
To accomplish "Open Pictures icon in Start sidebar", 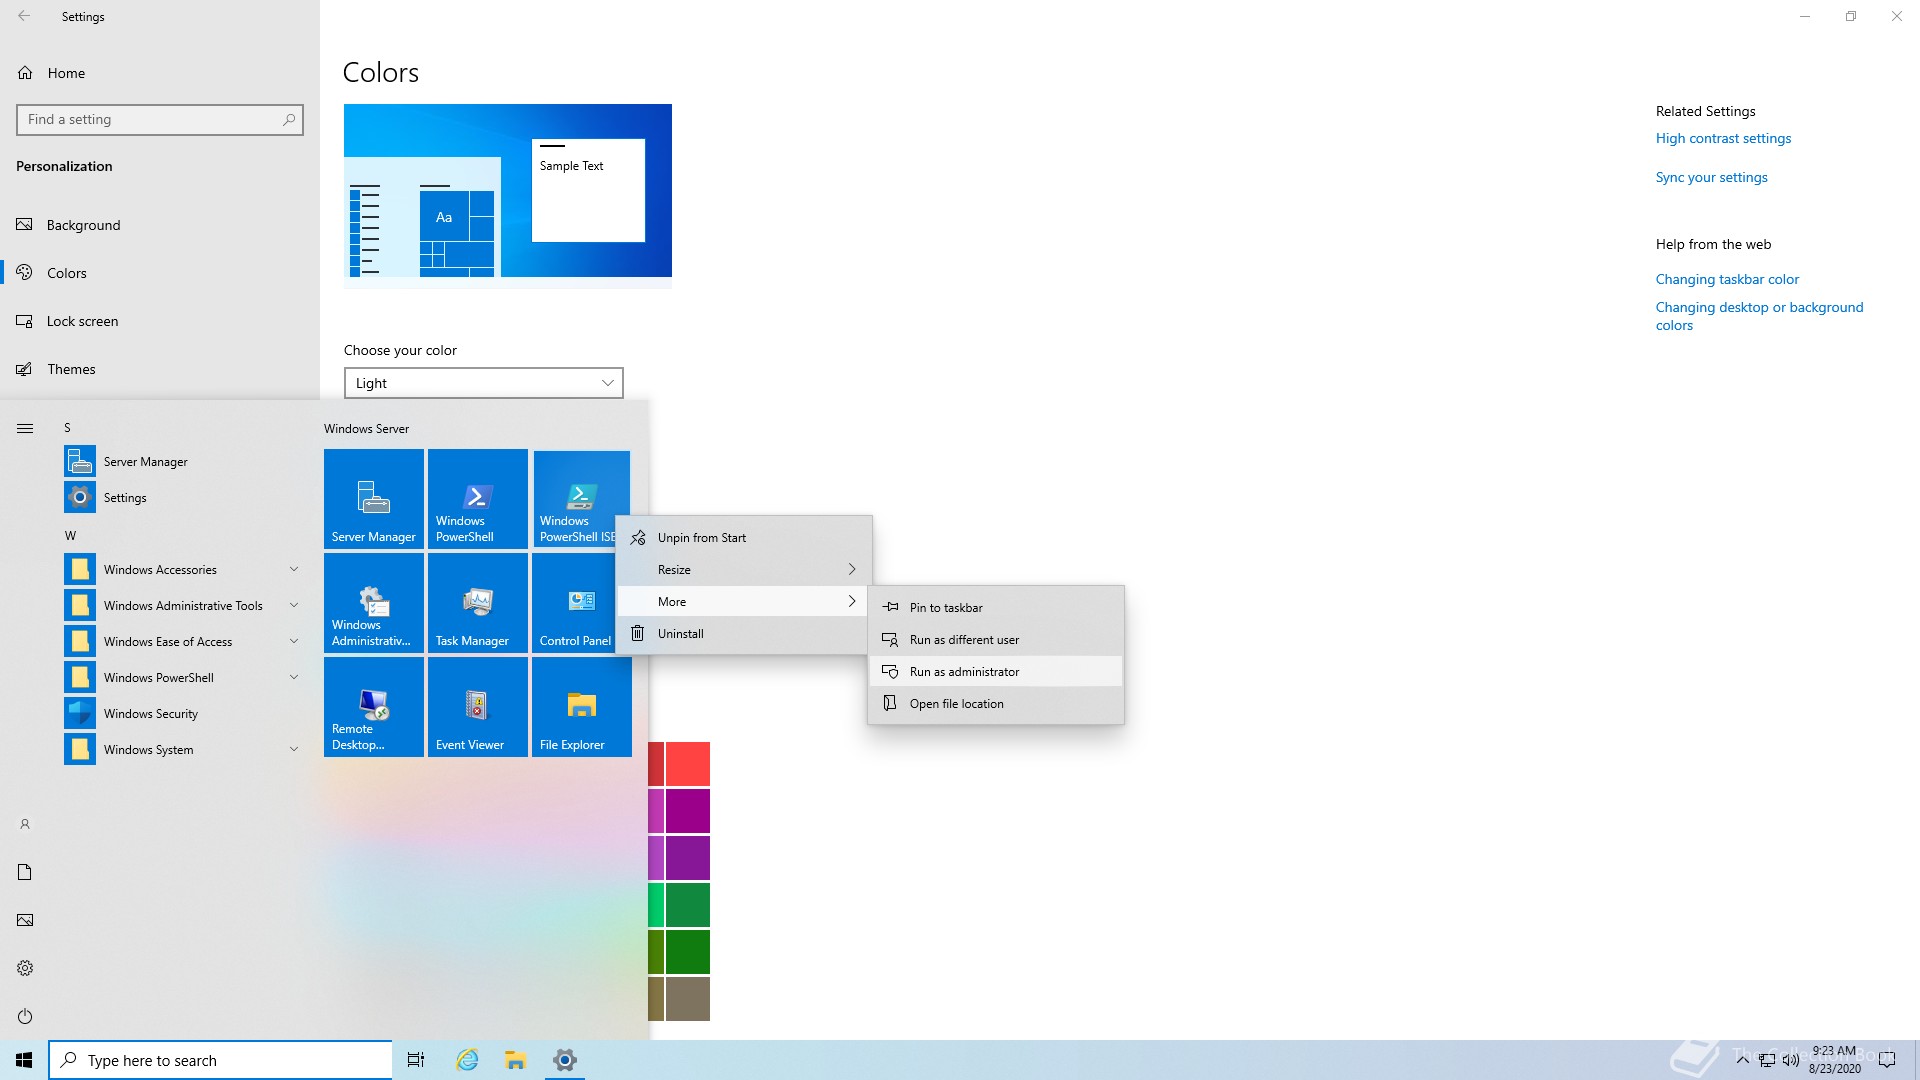I will [25, 920].
